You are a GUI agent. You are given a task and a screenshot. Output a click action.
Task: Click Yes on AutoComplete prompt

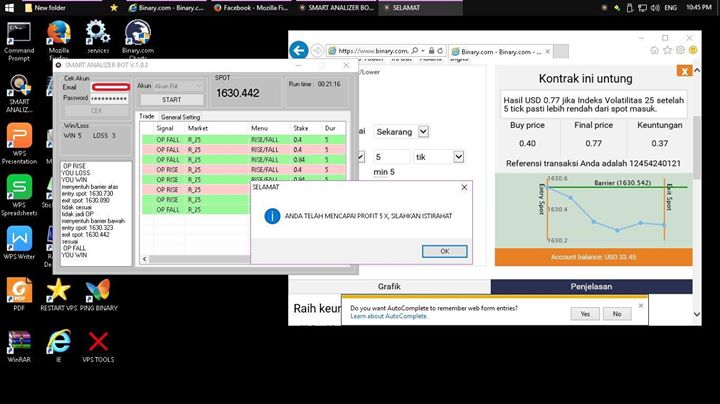[585, 314]
